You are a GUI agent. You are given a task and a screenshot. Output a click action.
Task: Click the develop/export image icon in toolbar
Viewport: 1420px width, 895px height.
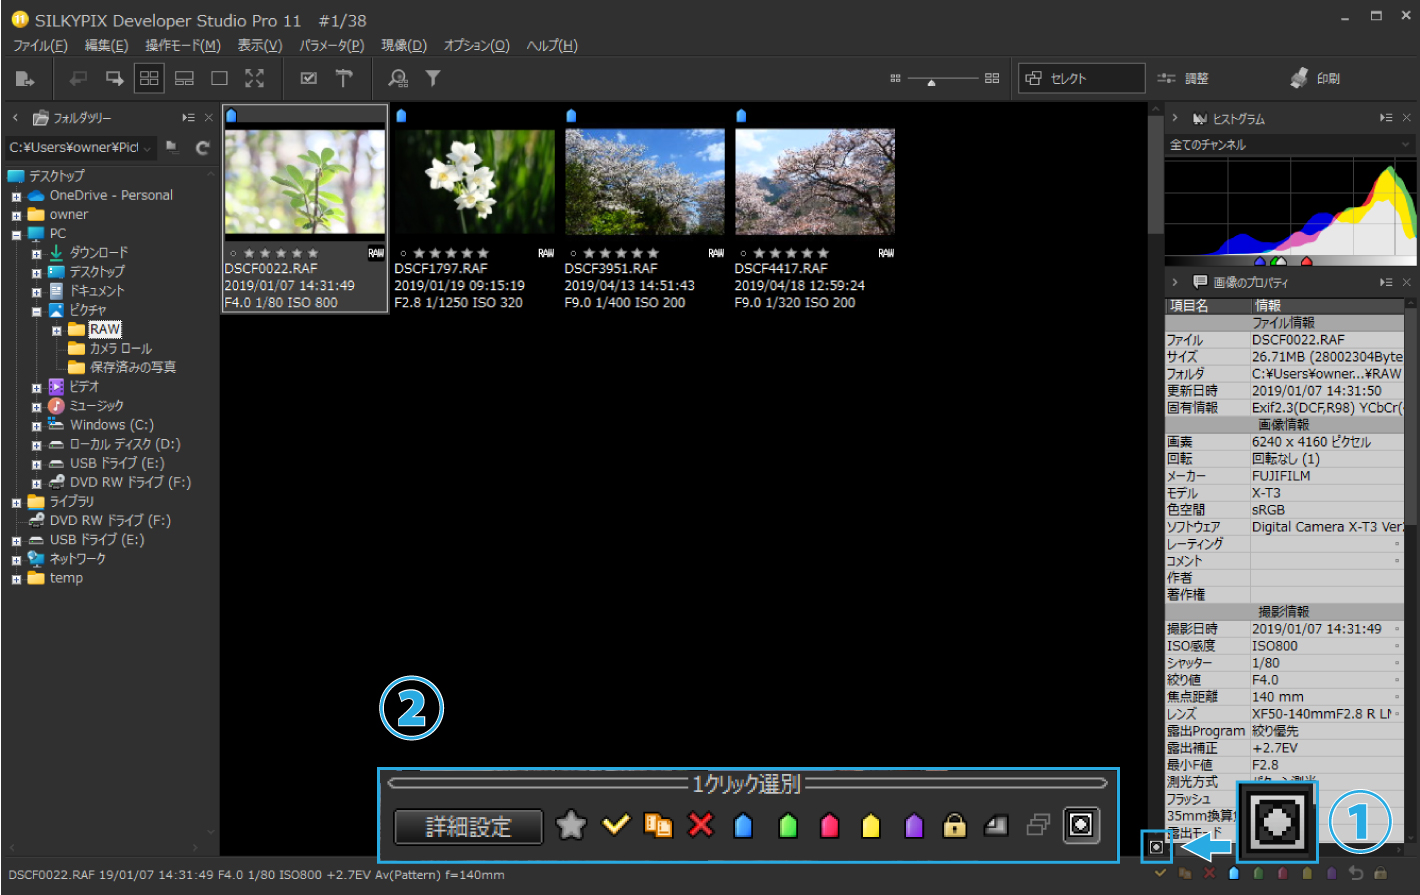(x=25, y=78)
